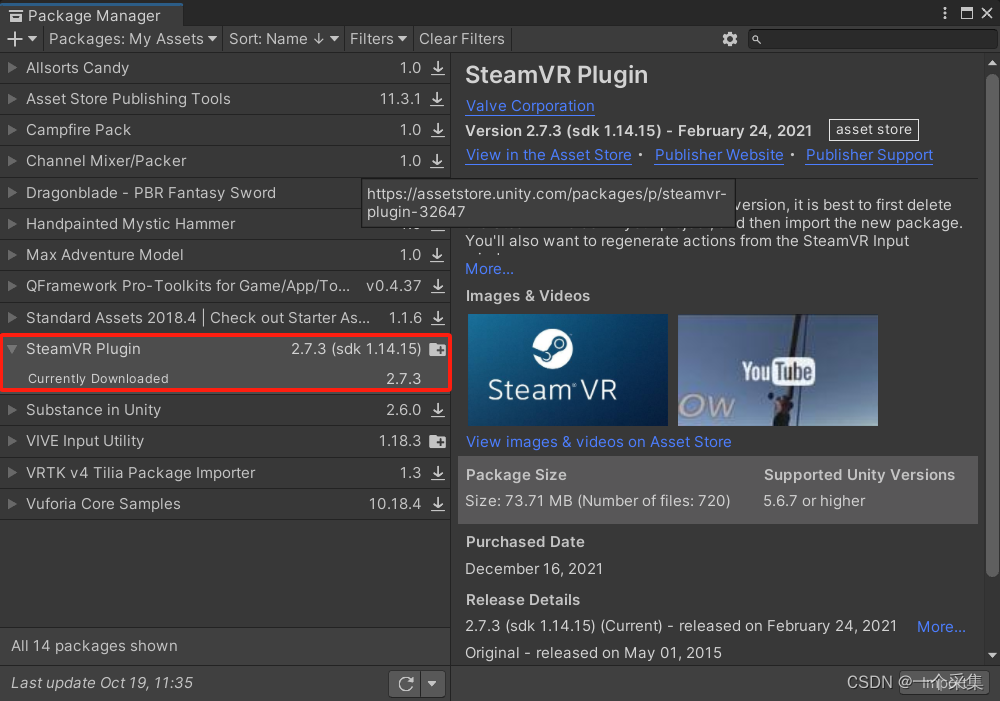Open the Packages: My Assets dropdown
This screenshot has width=1000, height=701.
coord(133,39)
